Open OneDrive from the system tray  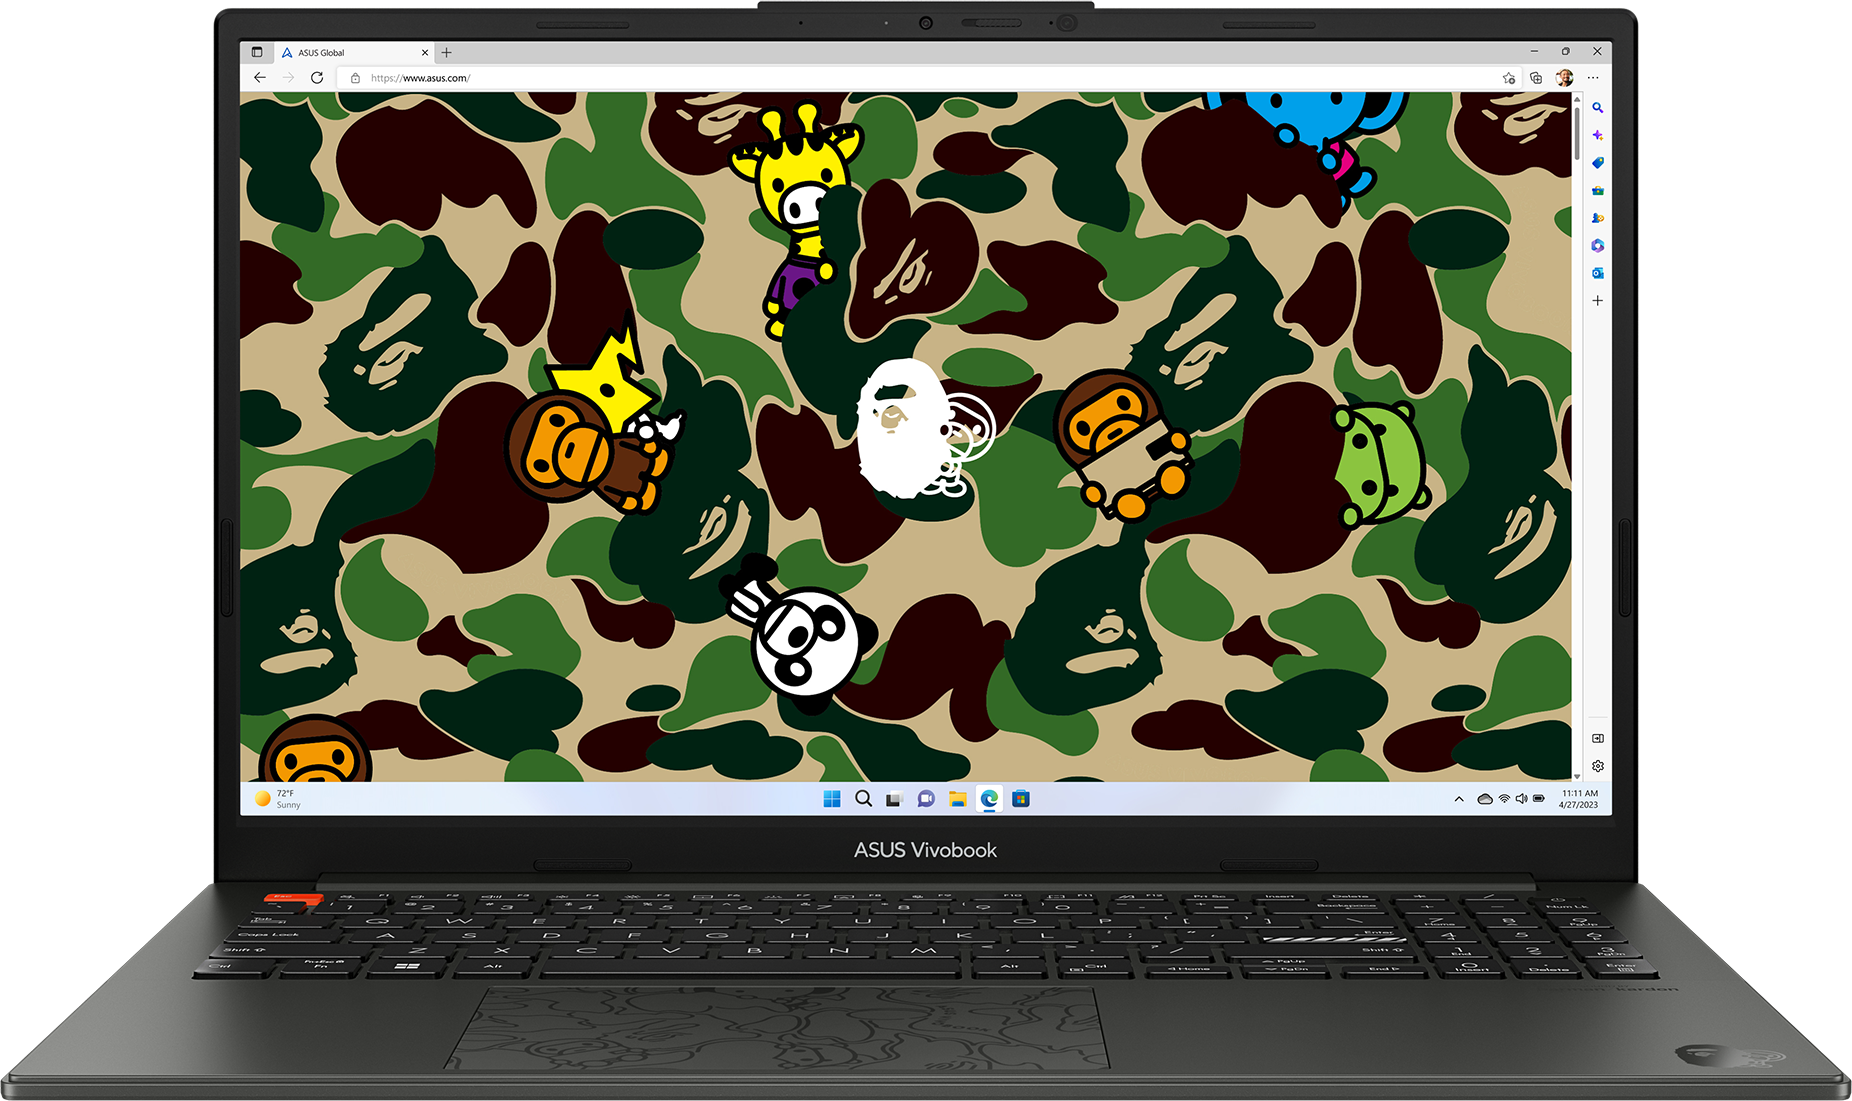point(1485,799)
